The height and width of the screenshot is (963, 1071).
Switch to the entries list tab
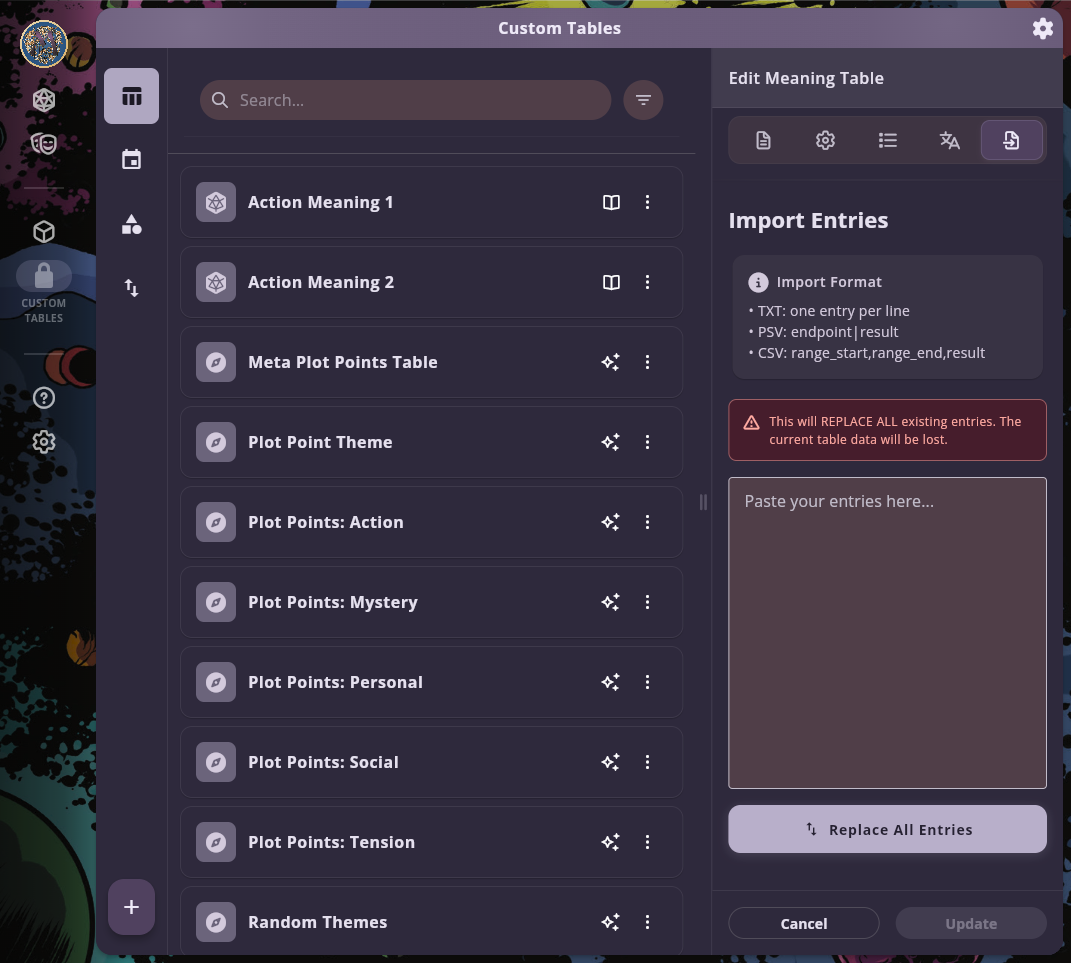(887, 141)
